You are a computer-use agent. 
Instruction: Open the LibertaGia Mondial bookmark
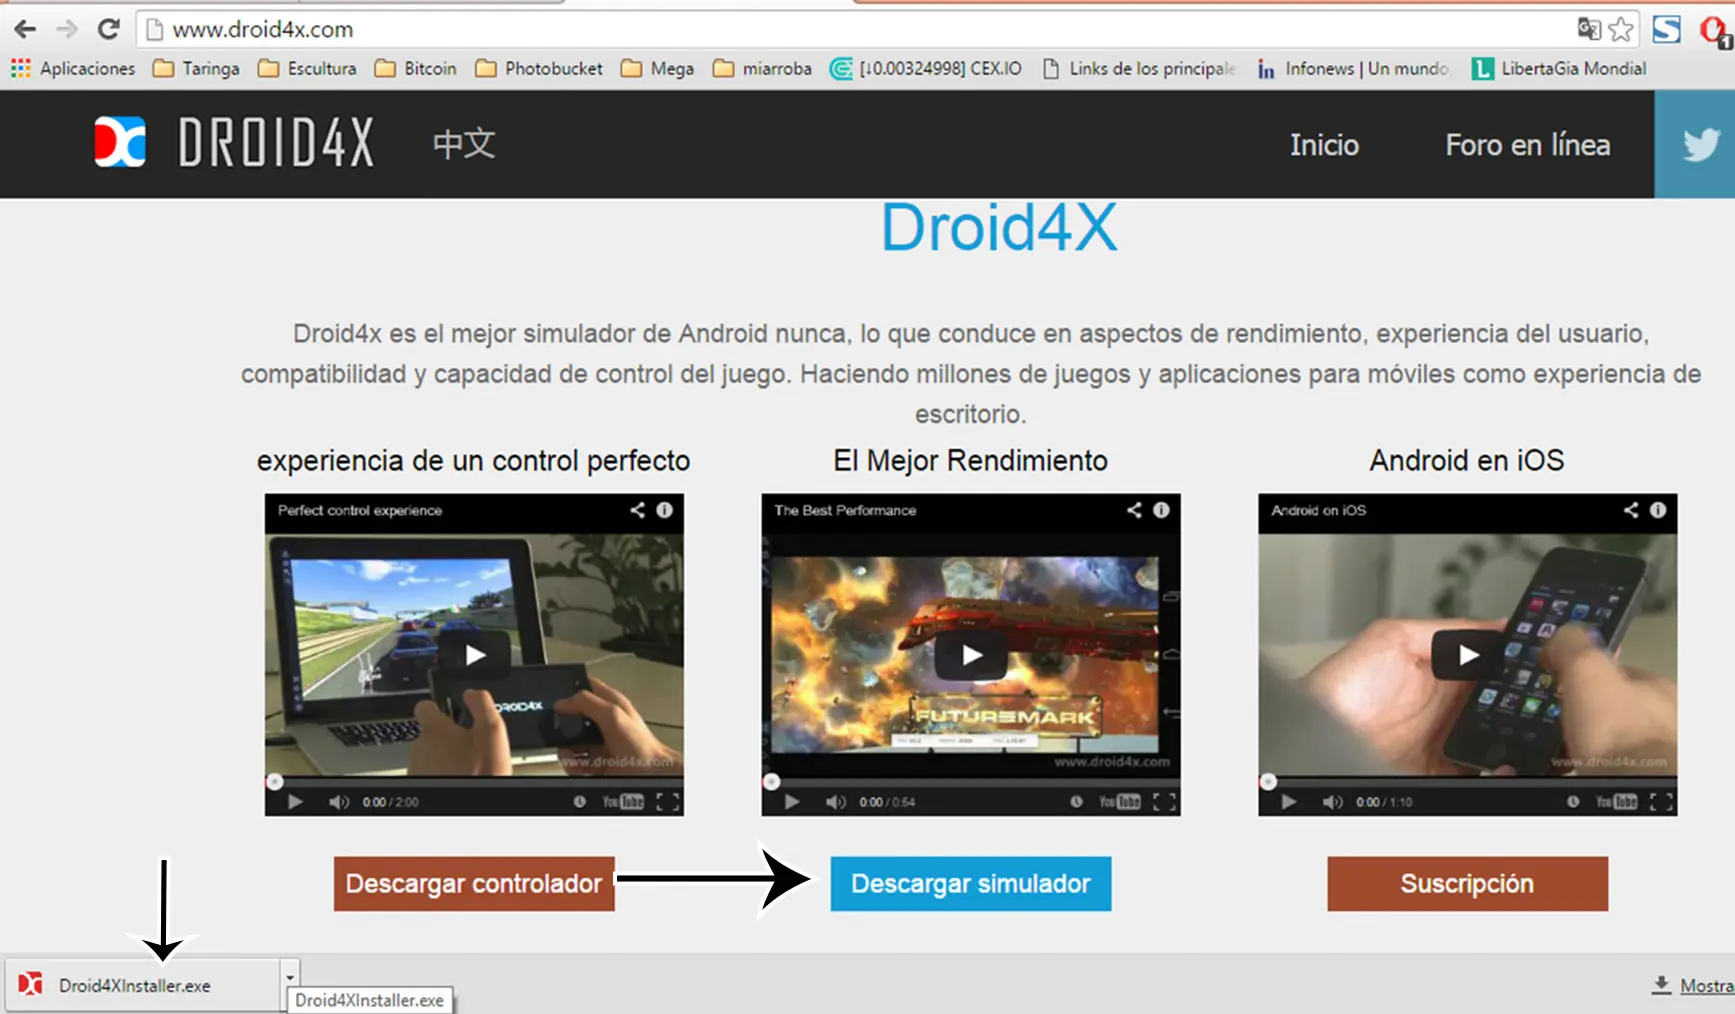pyautogui.click(x=1559, y=68)
